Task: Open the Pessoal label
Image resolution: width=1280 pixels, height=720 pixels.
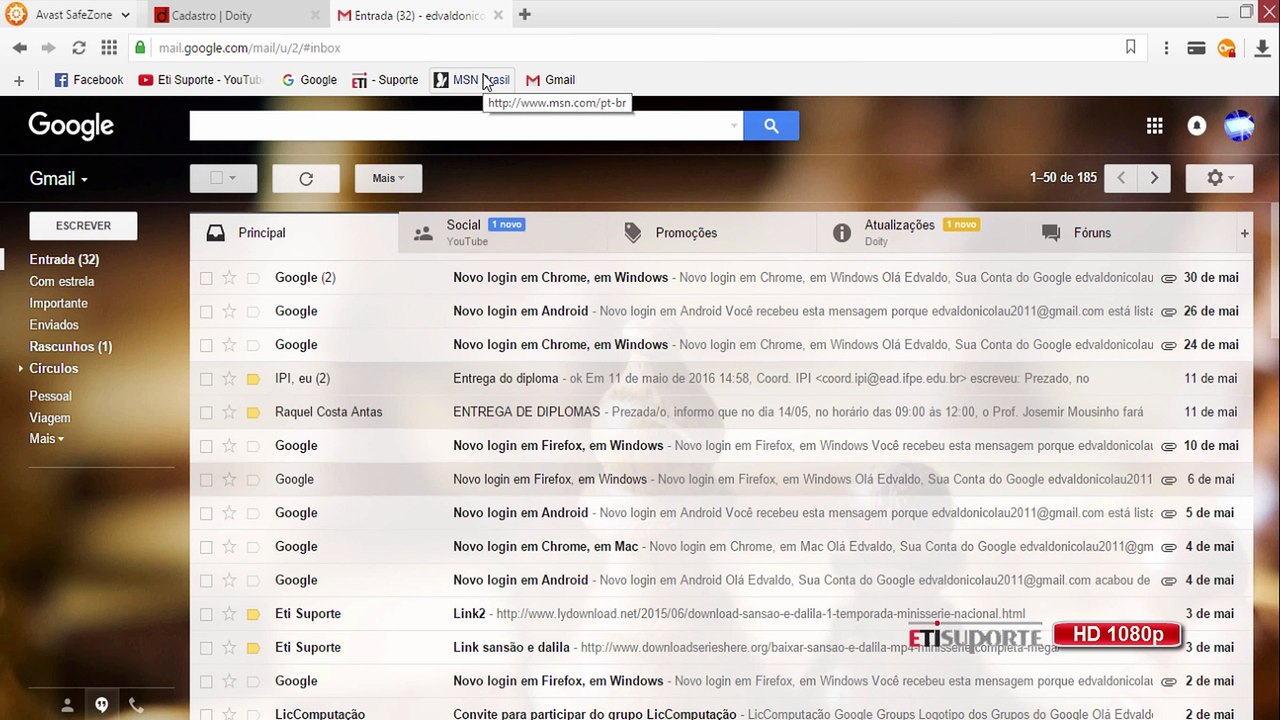Action: (50, 397)
